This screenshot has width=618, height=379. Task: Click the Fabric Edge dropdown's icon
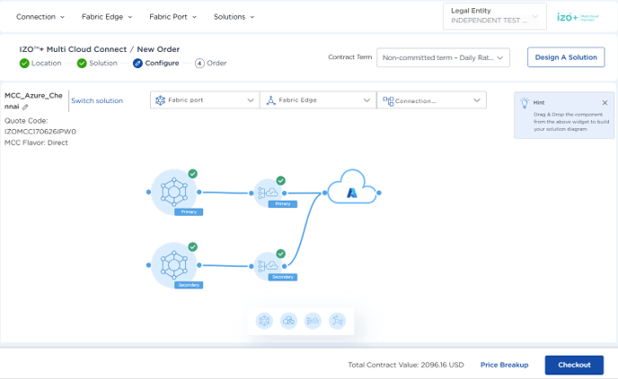click(271, 100)
